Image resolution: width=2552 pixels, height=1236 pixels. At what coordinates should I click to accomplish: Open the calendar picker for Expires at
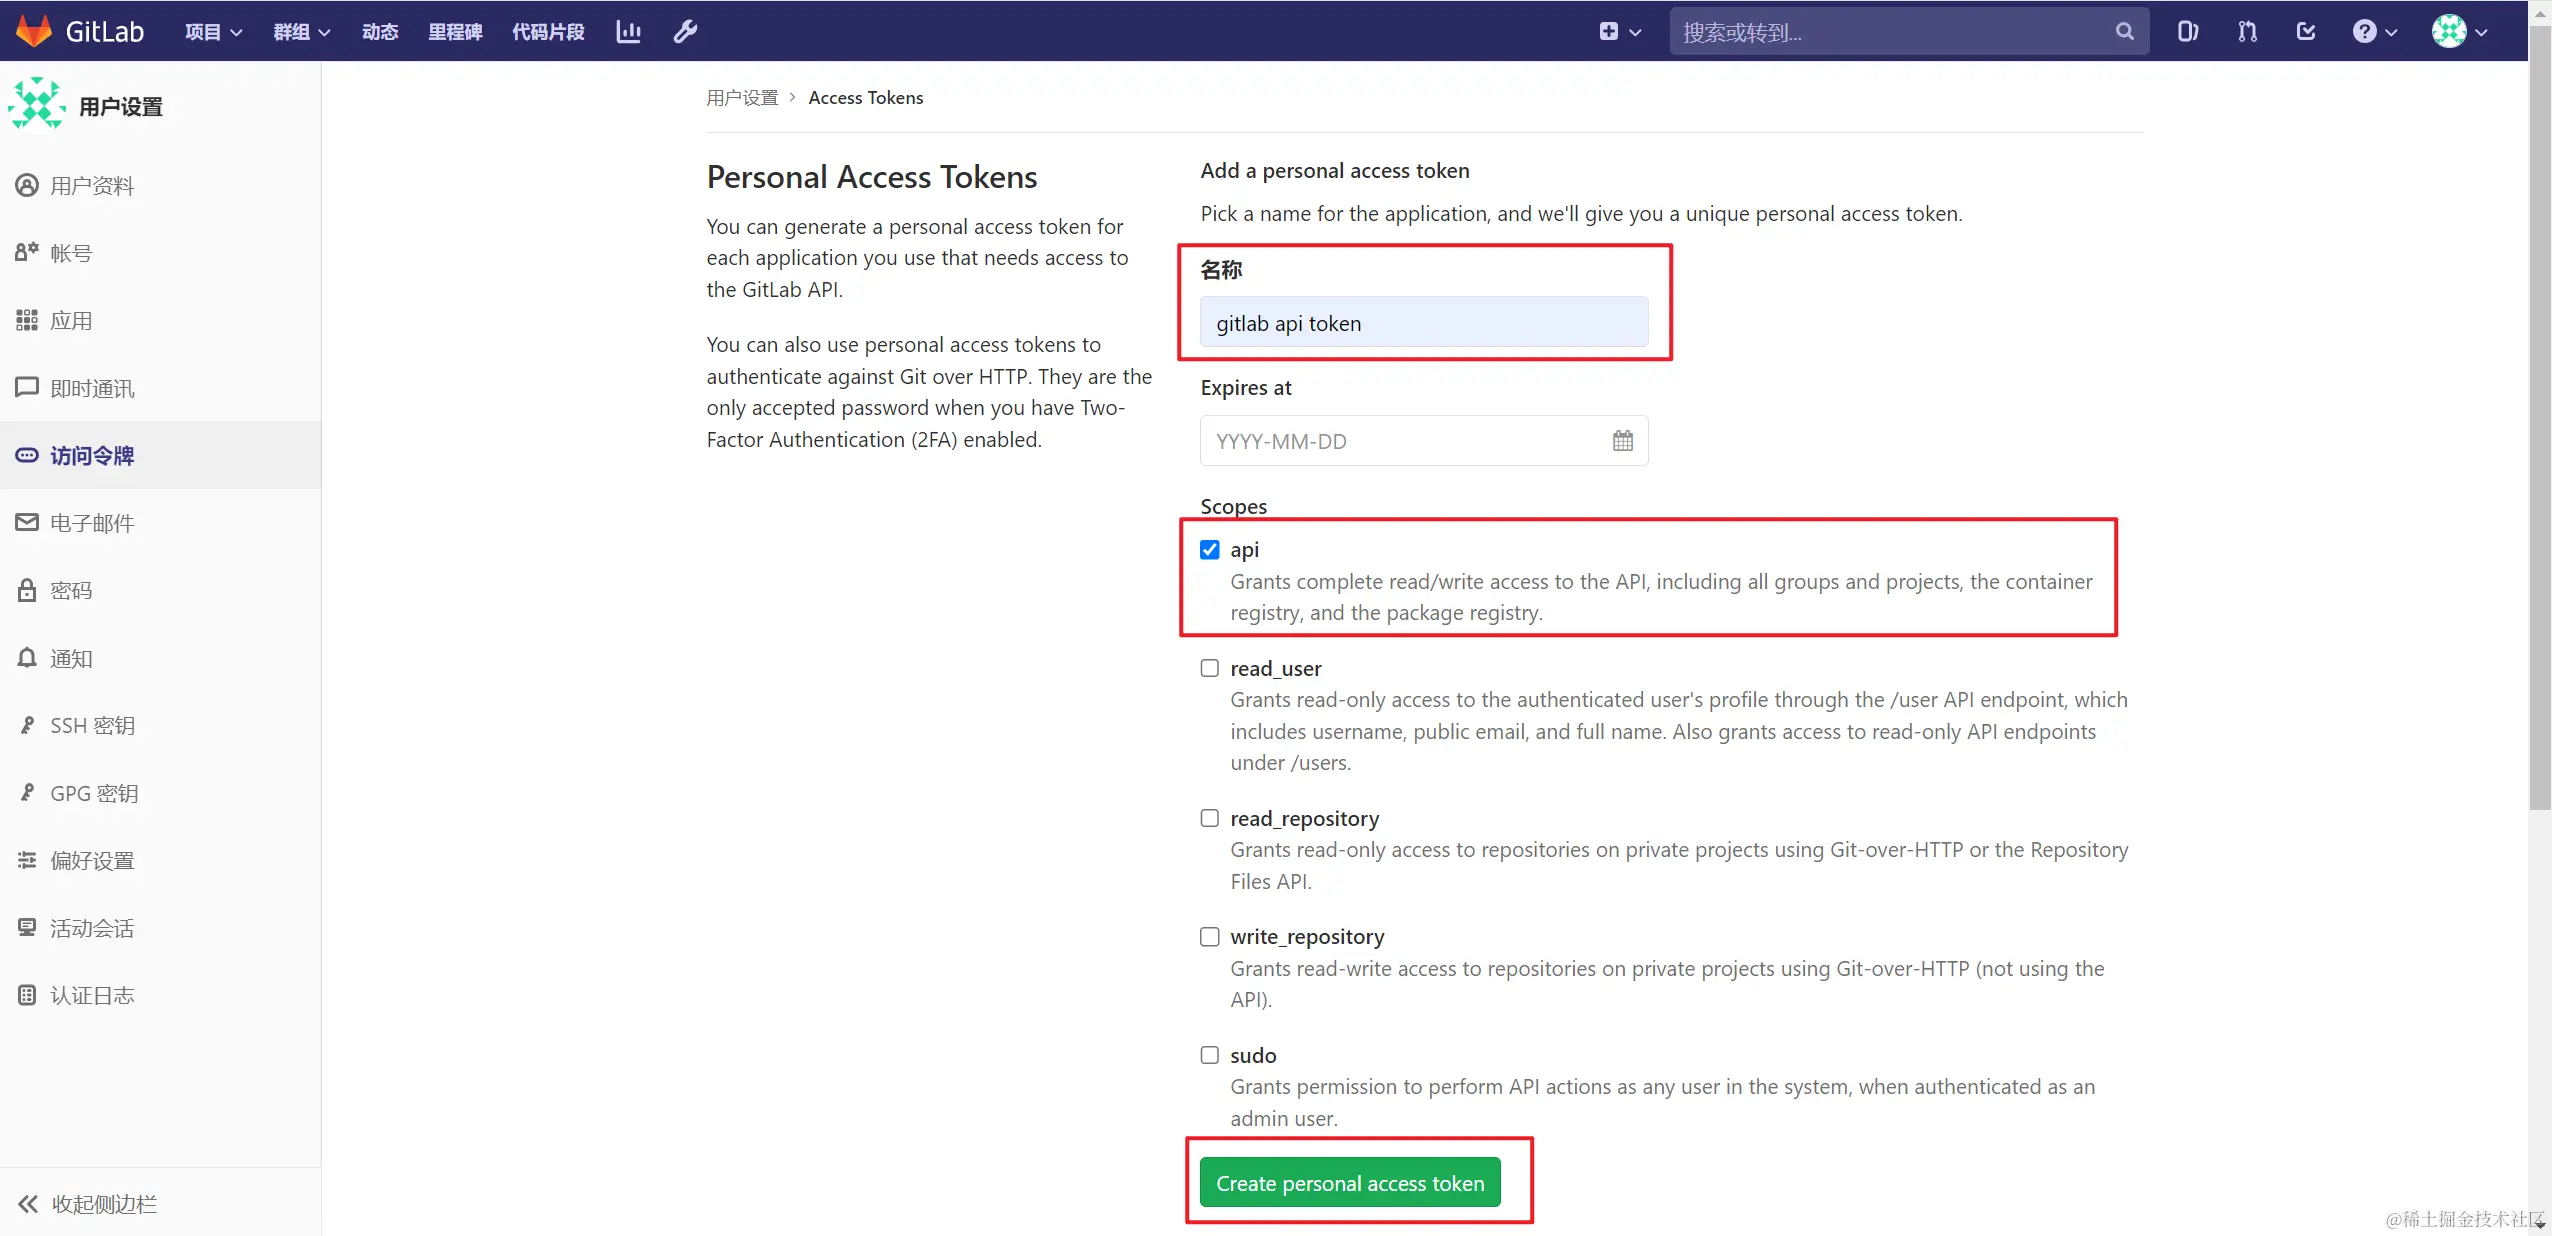[x=1622, y=441]
